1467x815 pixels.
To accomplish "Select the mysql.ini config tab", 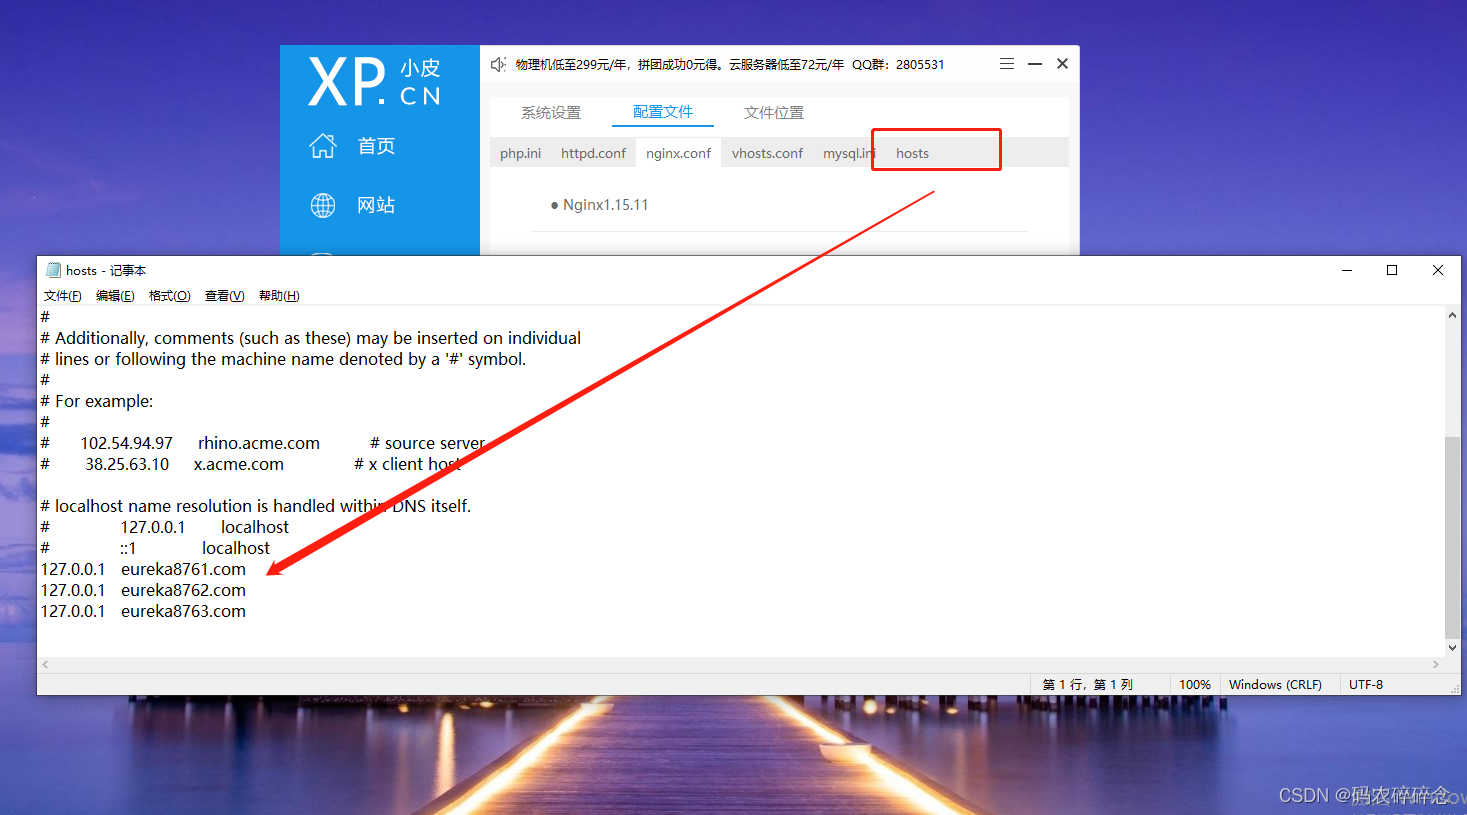I will [849, 153].
